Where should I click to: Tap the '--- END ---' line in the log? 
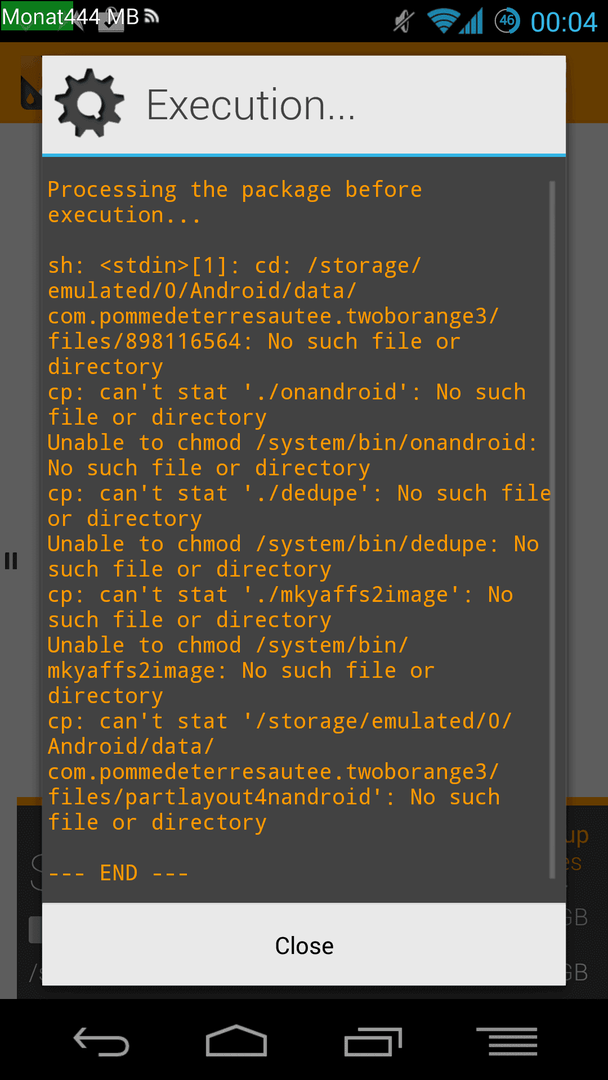pyautogui.click(x=118, y=873)
